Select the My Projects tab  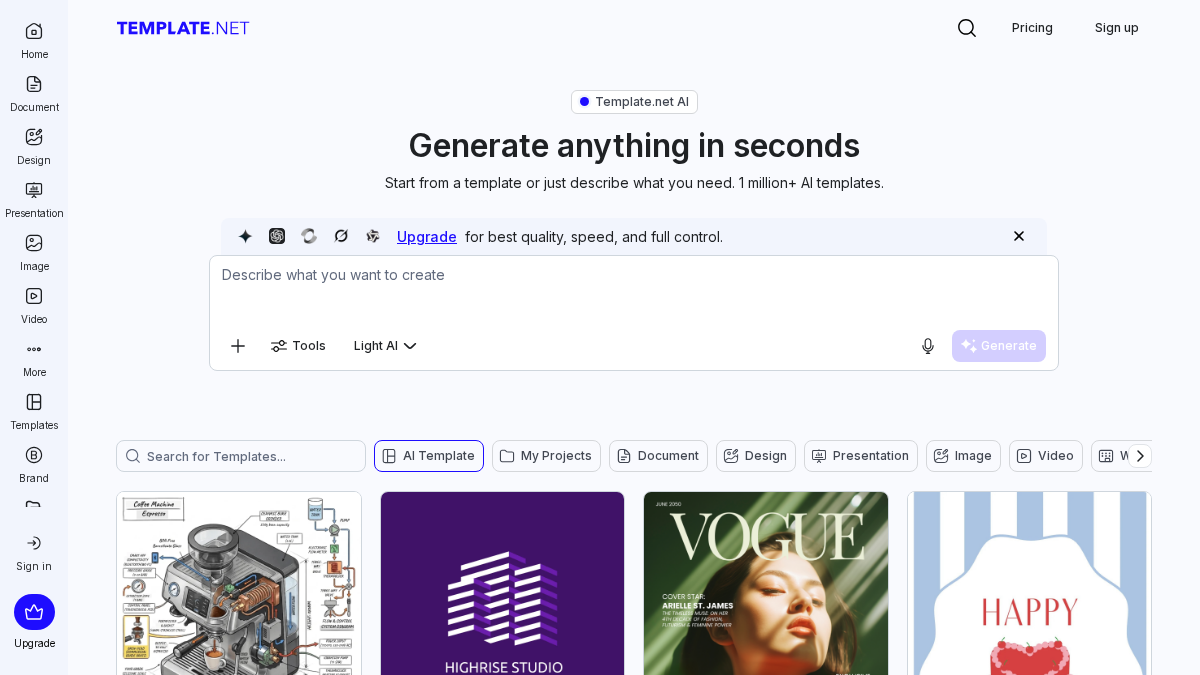pos(546,456)
